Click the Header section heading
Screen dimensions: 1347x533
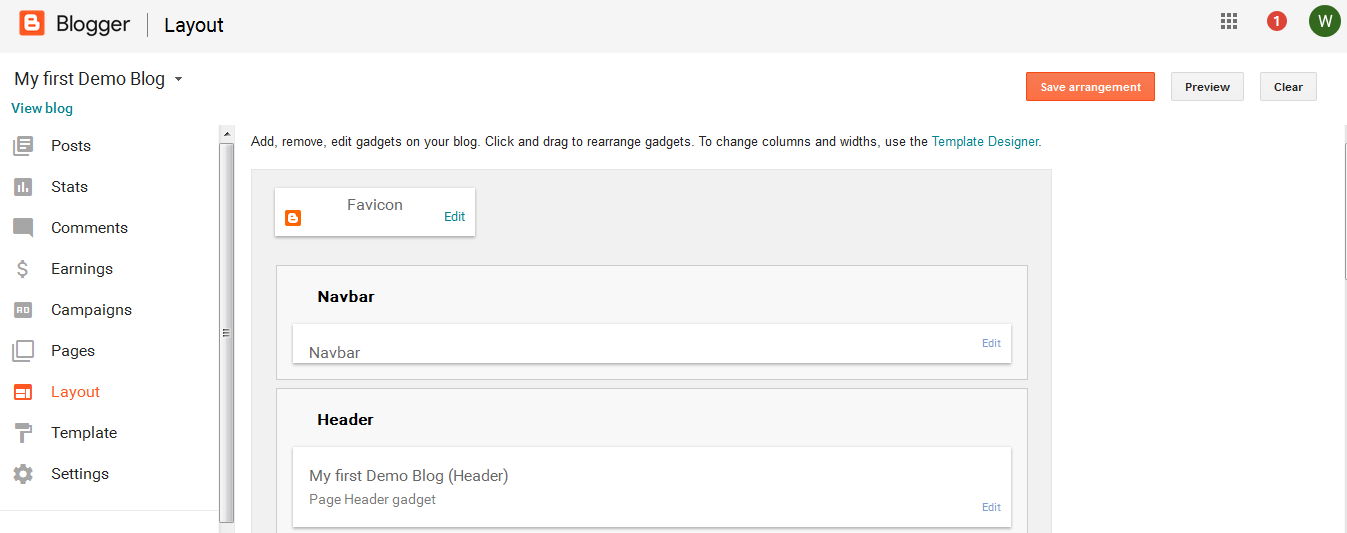345,420
